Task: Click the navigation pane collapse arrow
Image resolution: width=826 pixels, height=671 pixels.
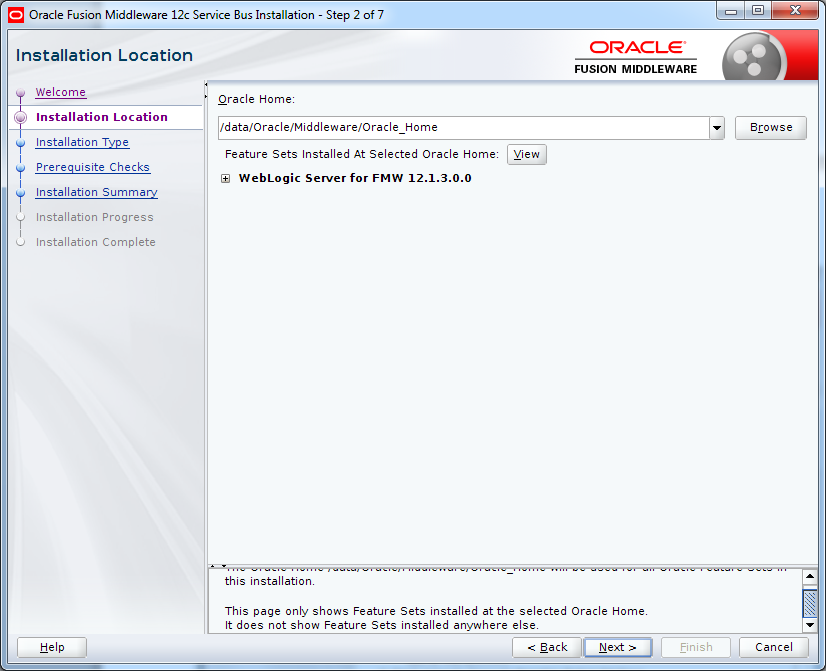Action: pyautogui.click(x=206, y=90)
